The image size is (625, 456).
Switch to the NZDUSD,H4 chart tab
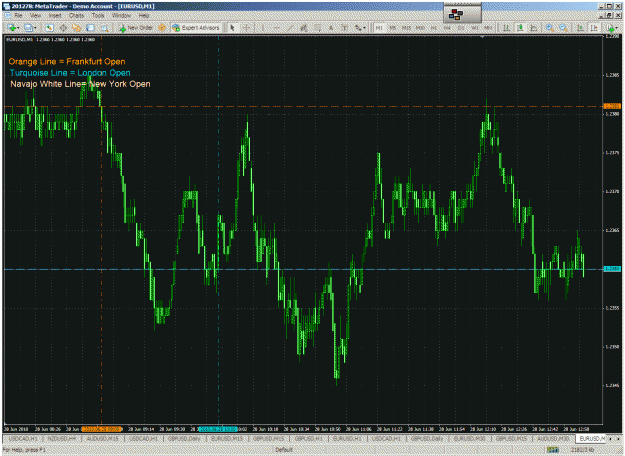tap(62, 438)
